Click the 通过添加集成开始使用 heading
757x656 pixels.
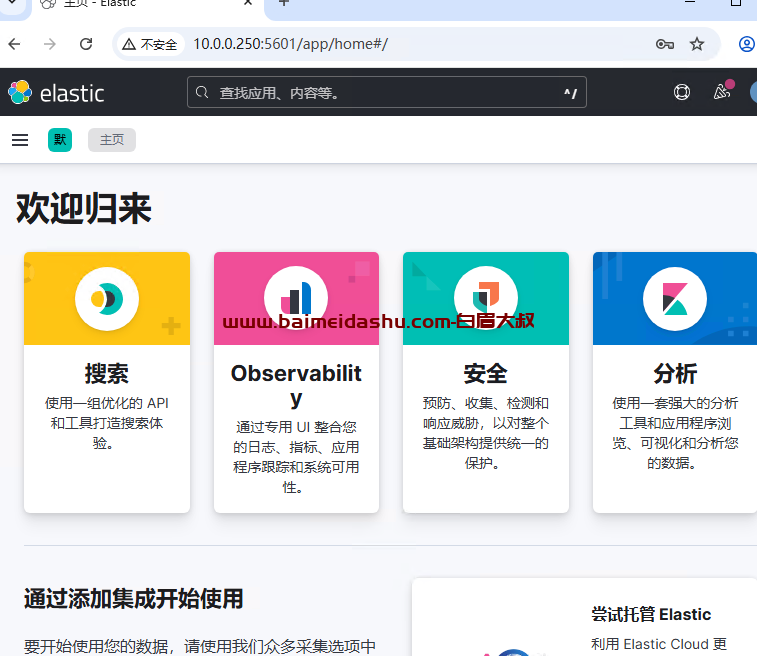pos(133,599)
